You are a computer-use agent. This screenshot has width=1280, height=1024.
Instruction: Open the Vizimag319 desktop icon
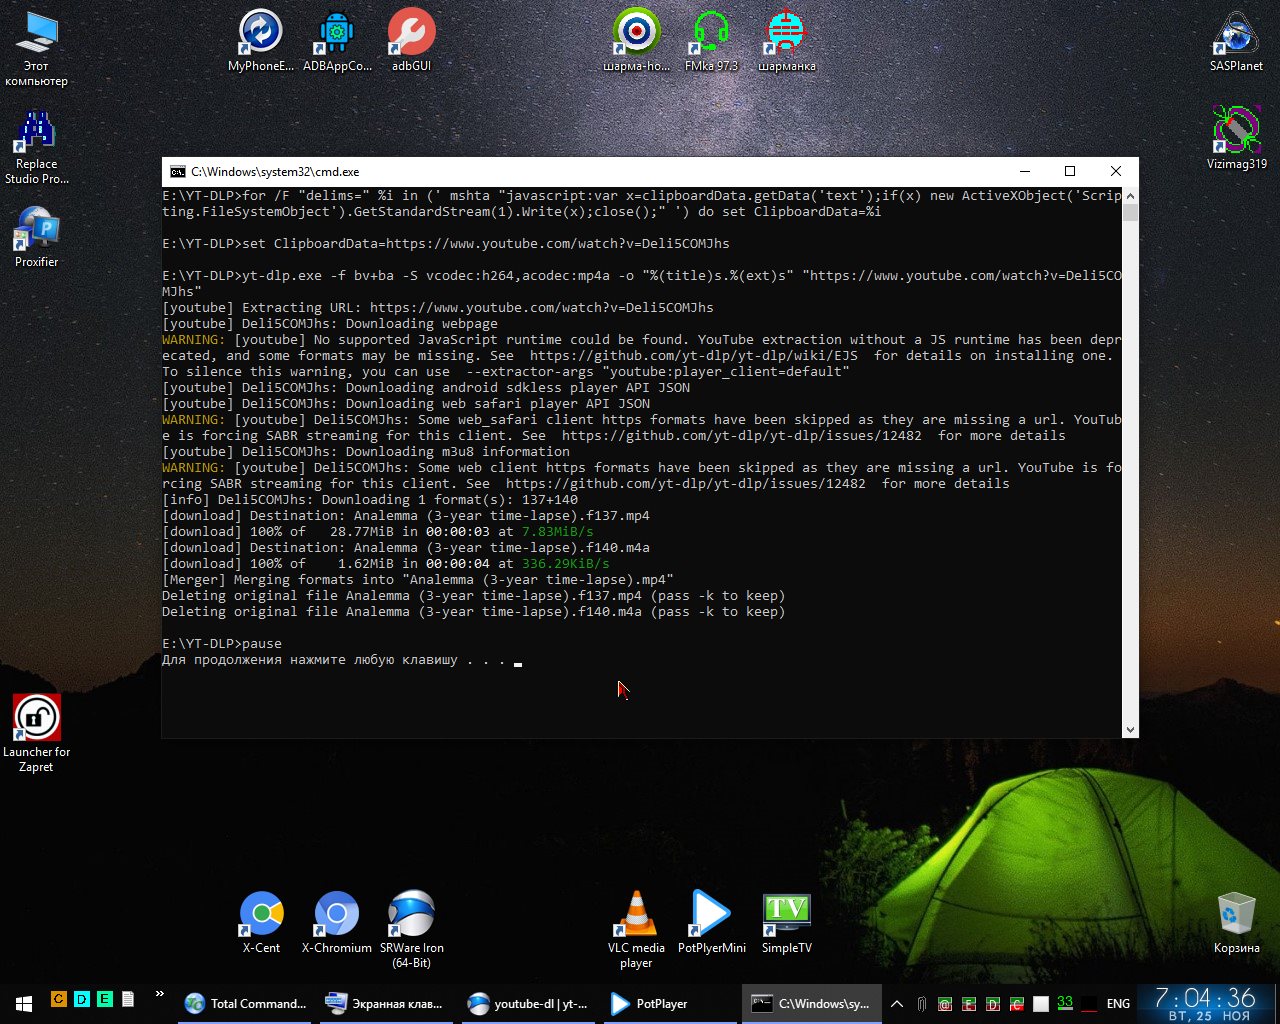pyautogui.click(x=1236, y=130)
